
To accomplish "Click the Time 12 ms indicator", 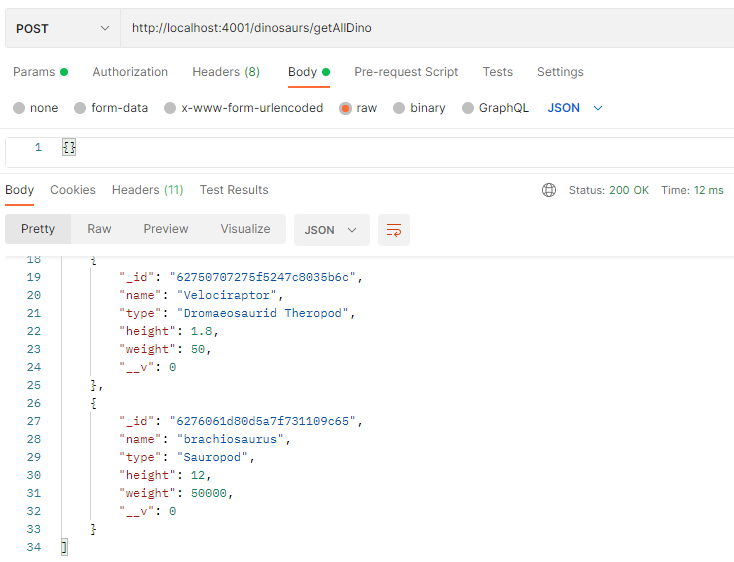I will pos(692,190).
